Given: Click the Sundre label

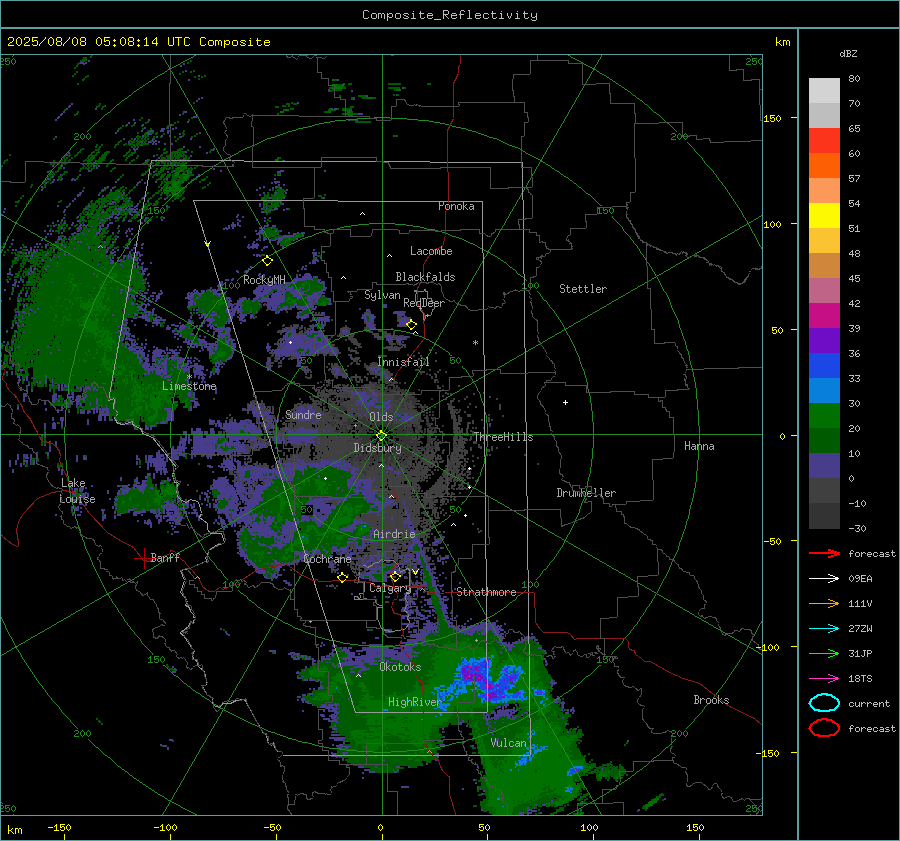Looking at the screenshot, I should (303, 414).
